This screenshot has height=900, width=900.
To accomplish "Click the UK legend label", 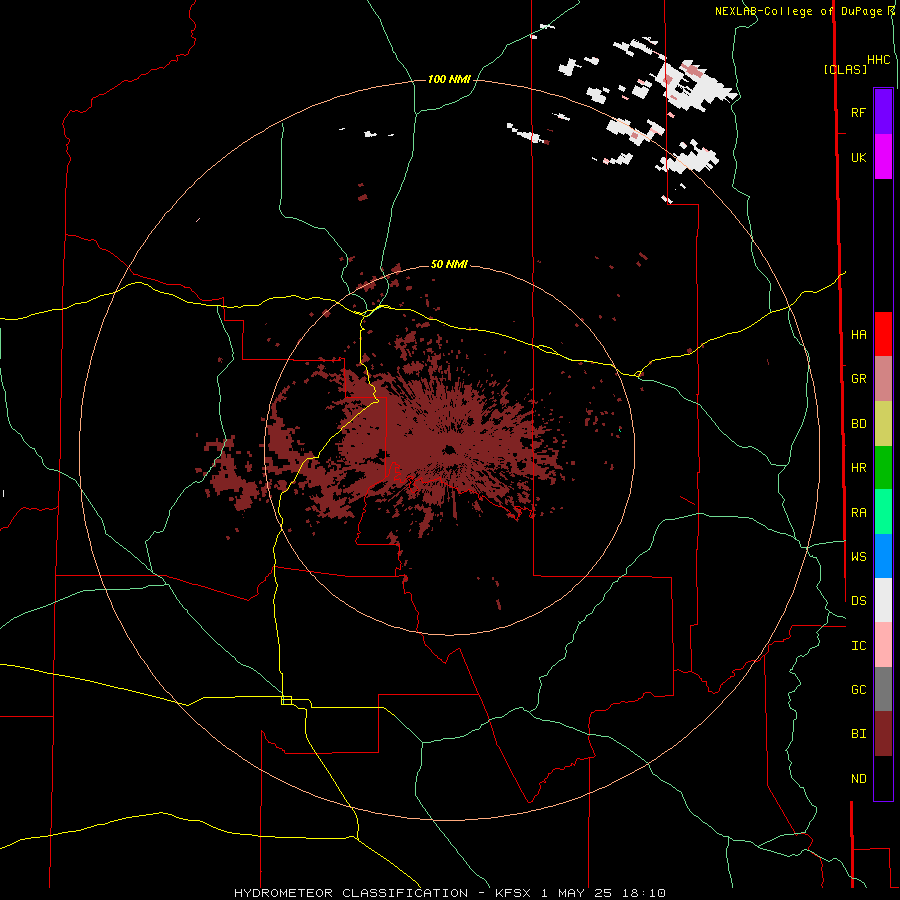I will pos(858,157).
